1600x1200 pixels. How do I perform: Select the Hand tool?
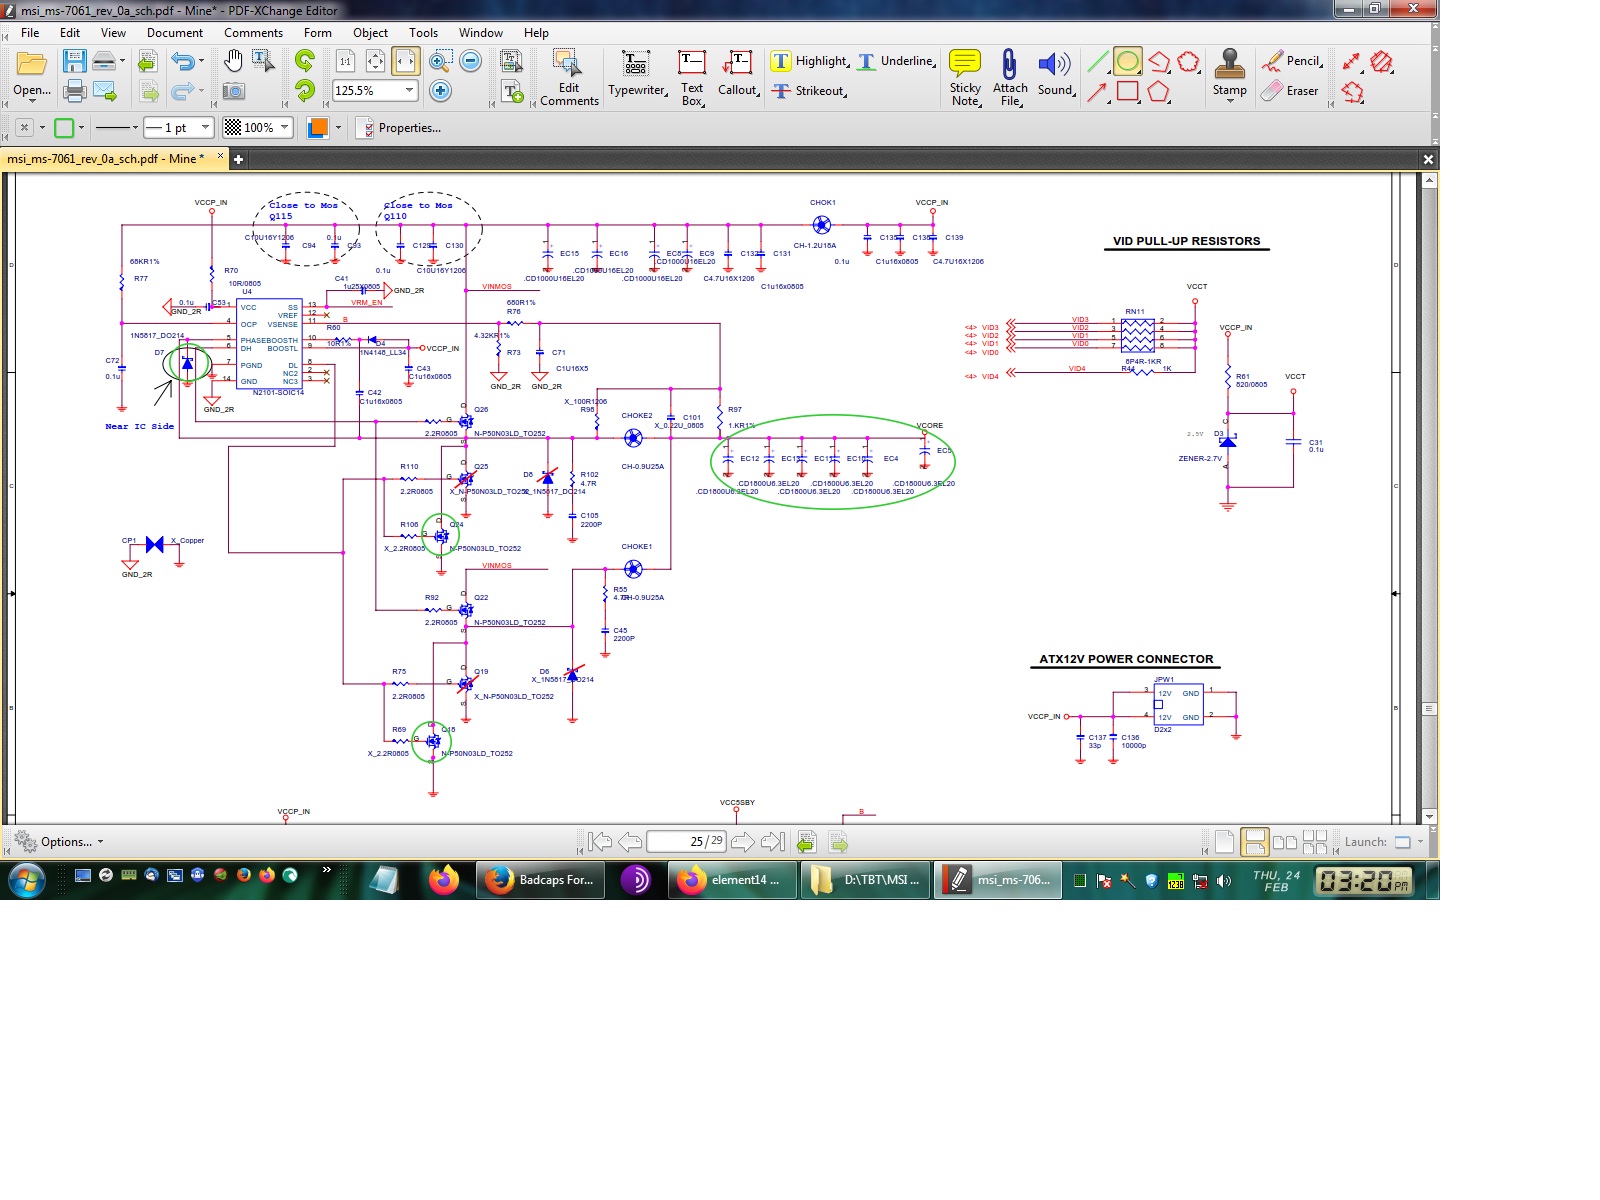pyautogui.click(x=233, y=62)
